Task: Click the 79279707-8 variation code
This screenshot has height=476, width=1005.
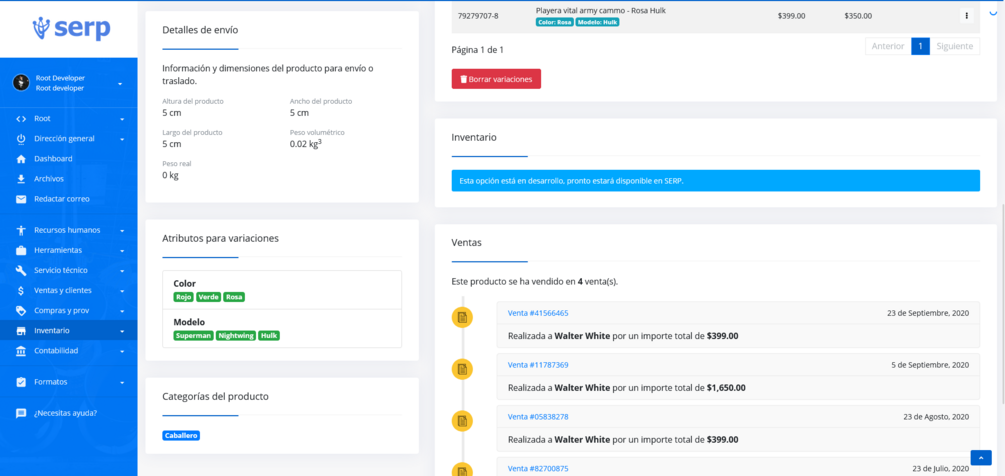Action: click(478, 16)
